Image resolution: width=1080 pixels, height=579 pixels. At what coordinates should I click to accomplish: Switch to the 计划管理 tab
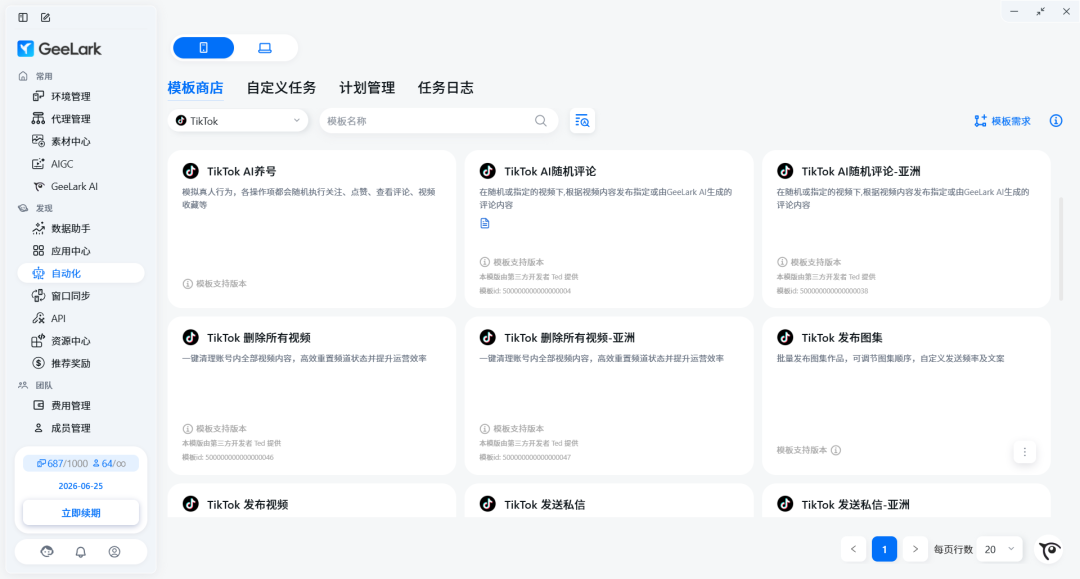367,88
